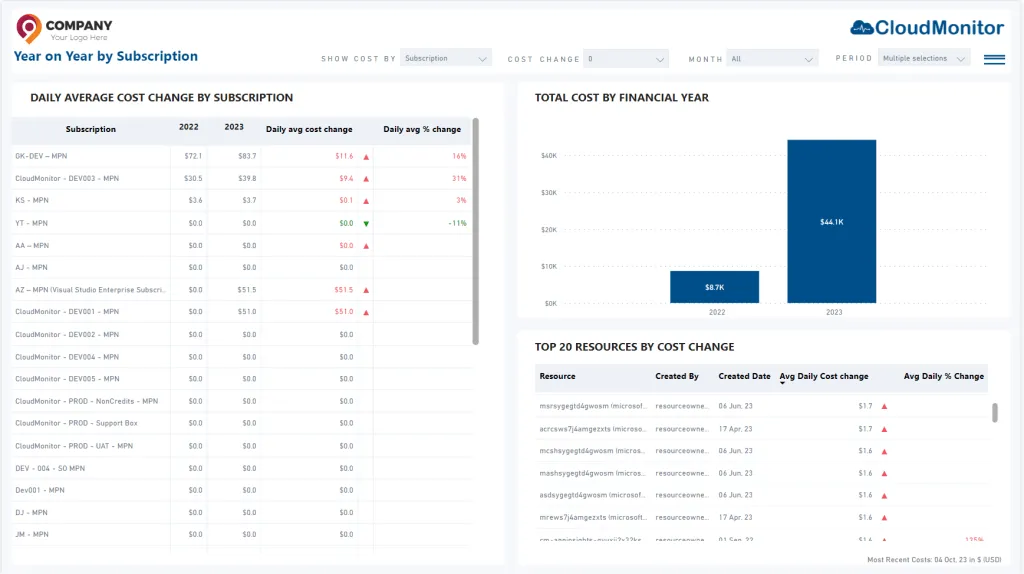Screen dimensions: 1024x574
Task: Select the AJ - MPN subscription
Action: [x=241, y=268]
